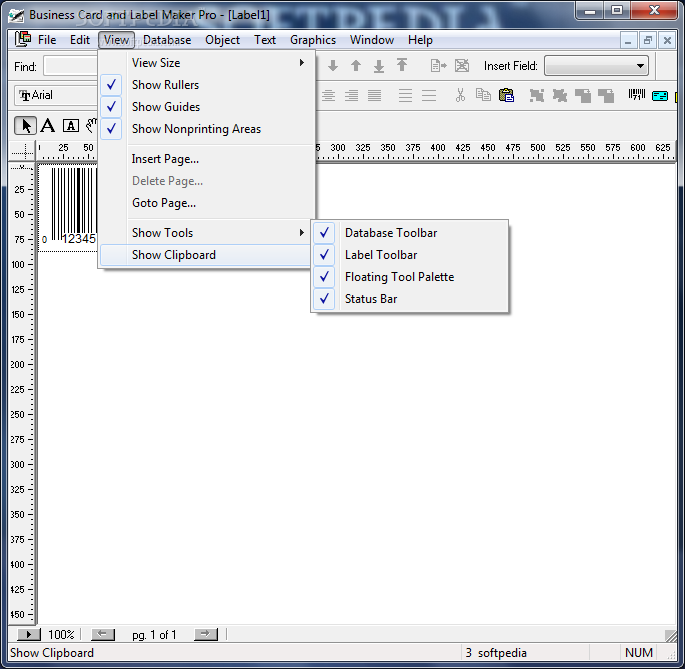Click the 100% zoom value
Image resolution: width=685 pixels, height=669 pixels.
61,634
